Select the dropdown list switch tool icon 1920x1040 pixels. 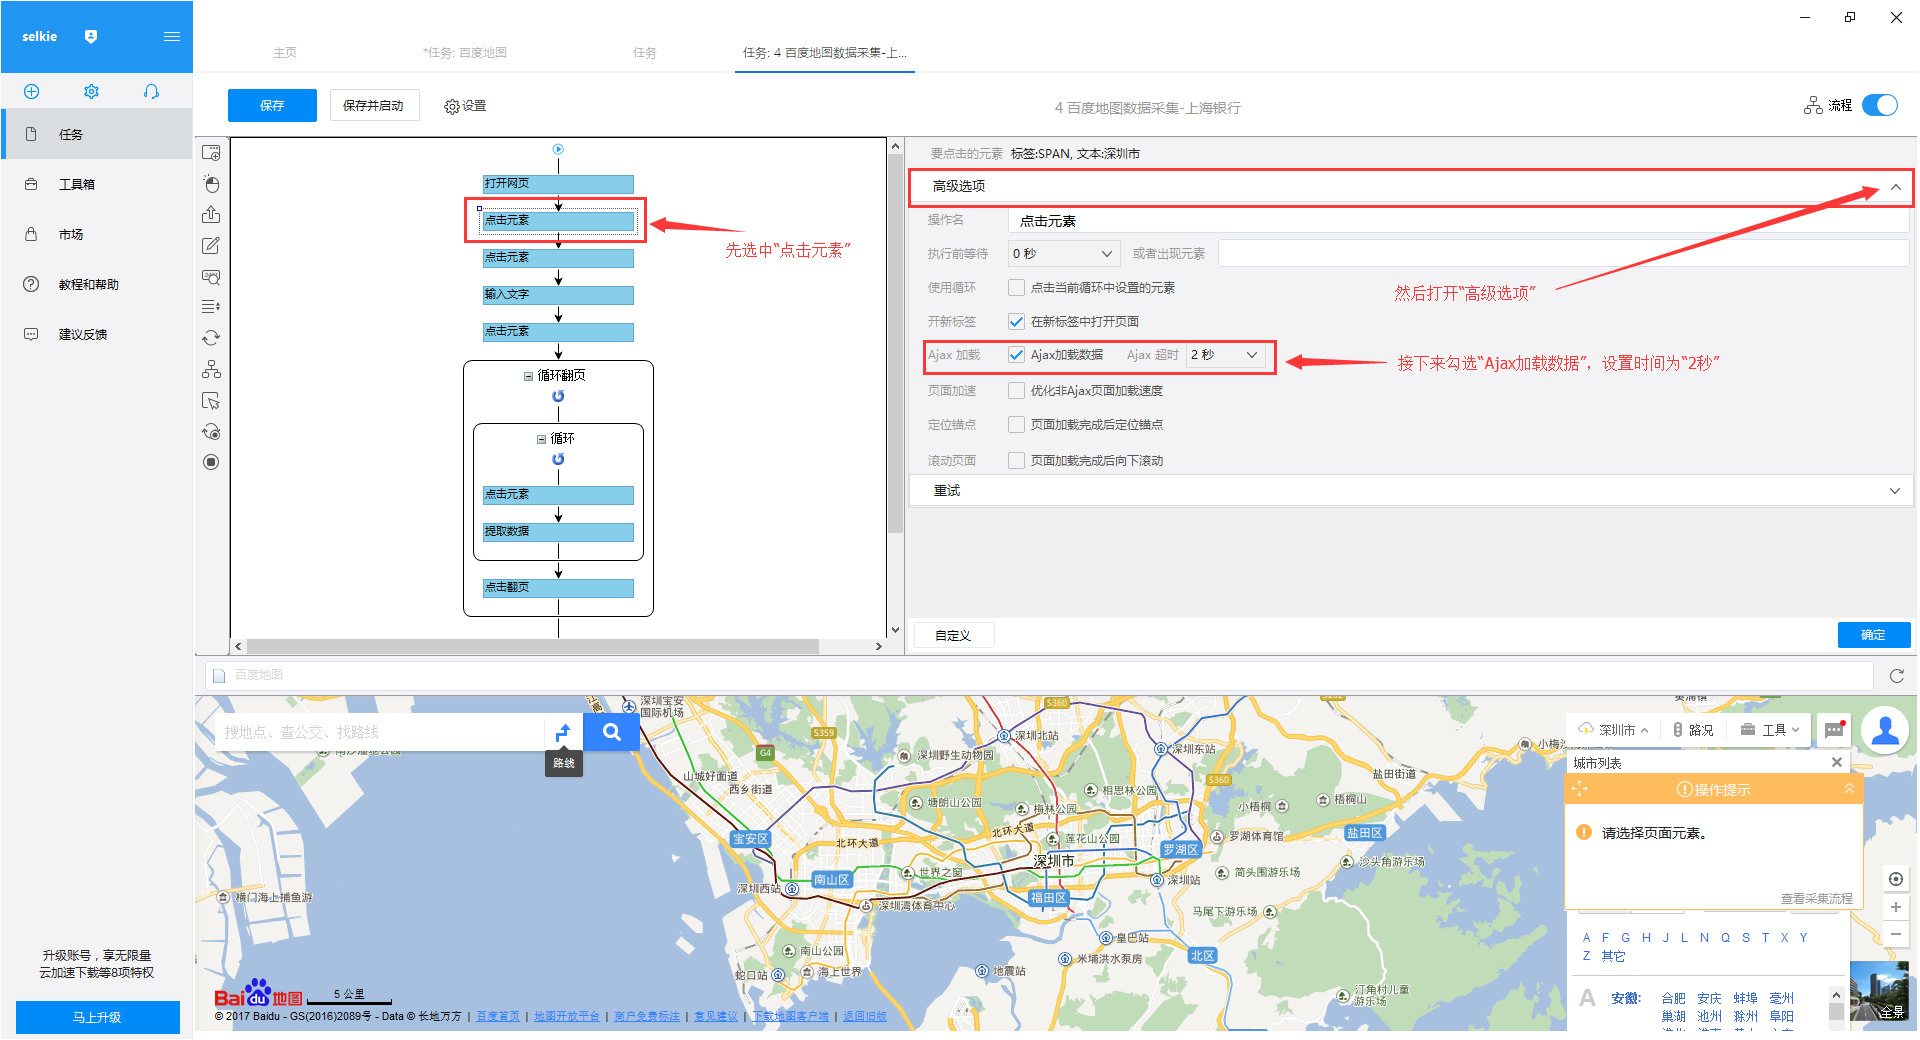[211, 307]
